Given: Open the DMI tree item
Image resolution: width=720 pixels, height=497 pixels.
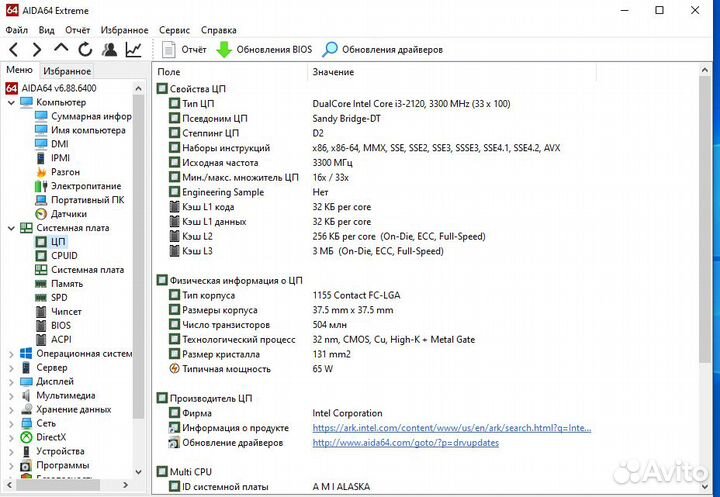Looking at the screenshot, I should pos(52,144).
